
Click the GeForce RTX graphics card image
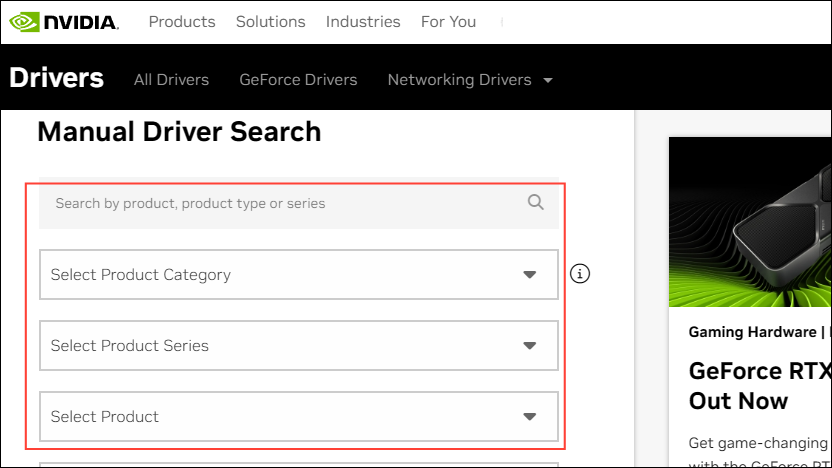(750, 222)
